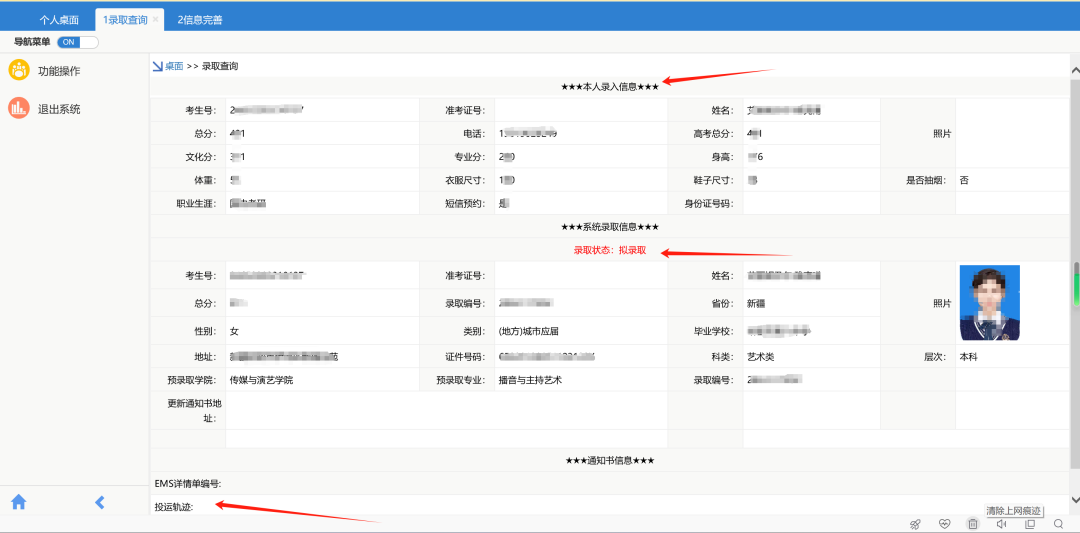Go home via the blue house icon

[18, 502]
